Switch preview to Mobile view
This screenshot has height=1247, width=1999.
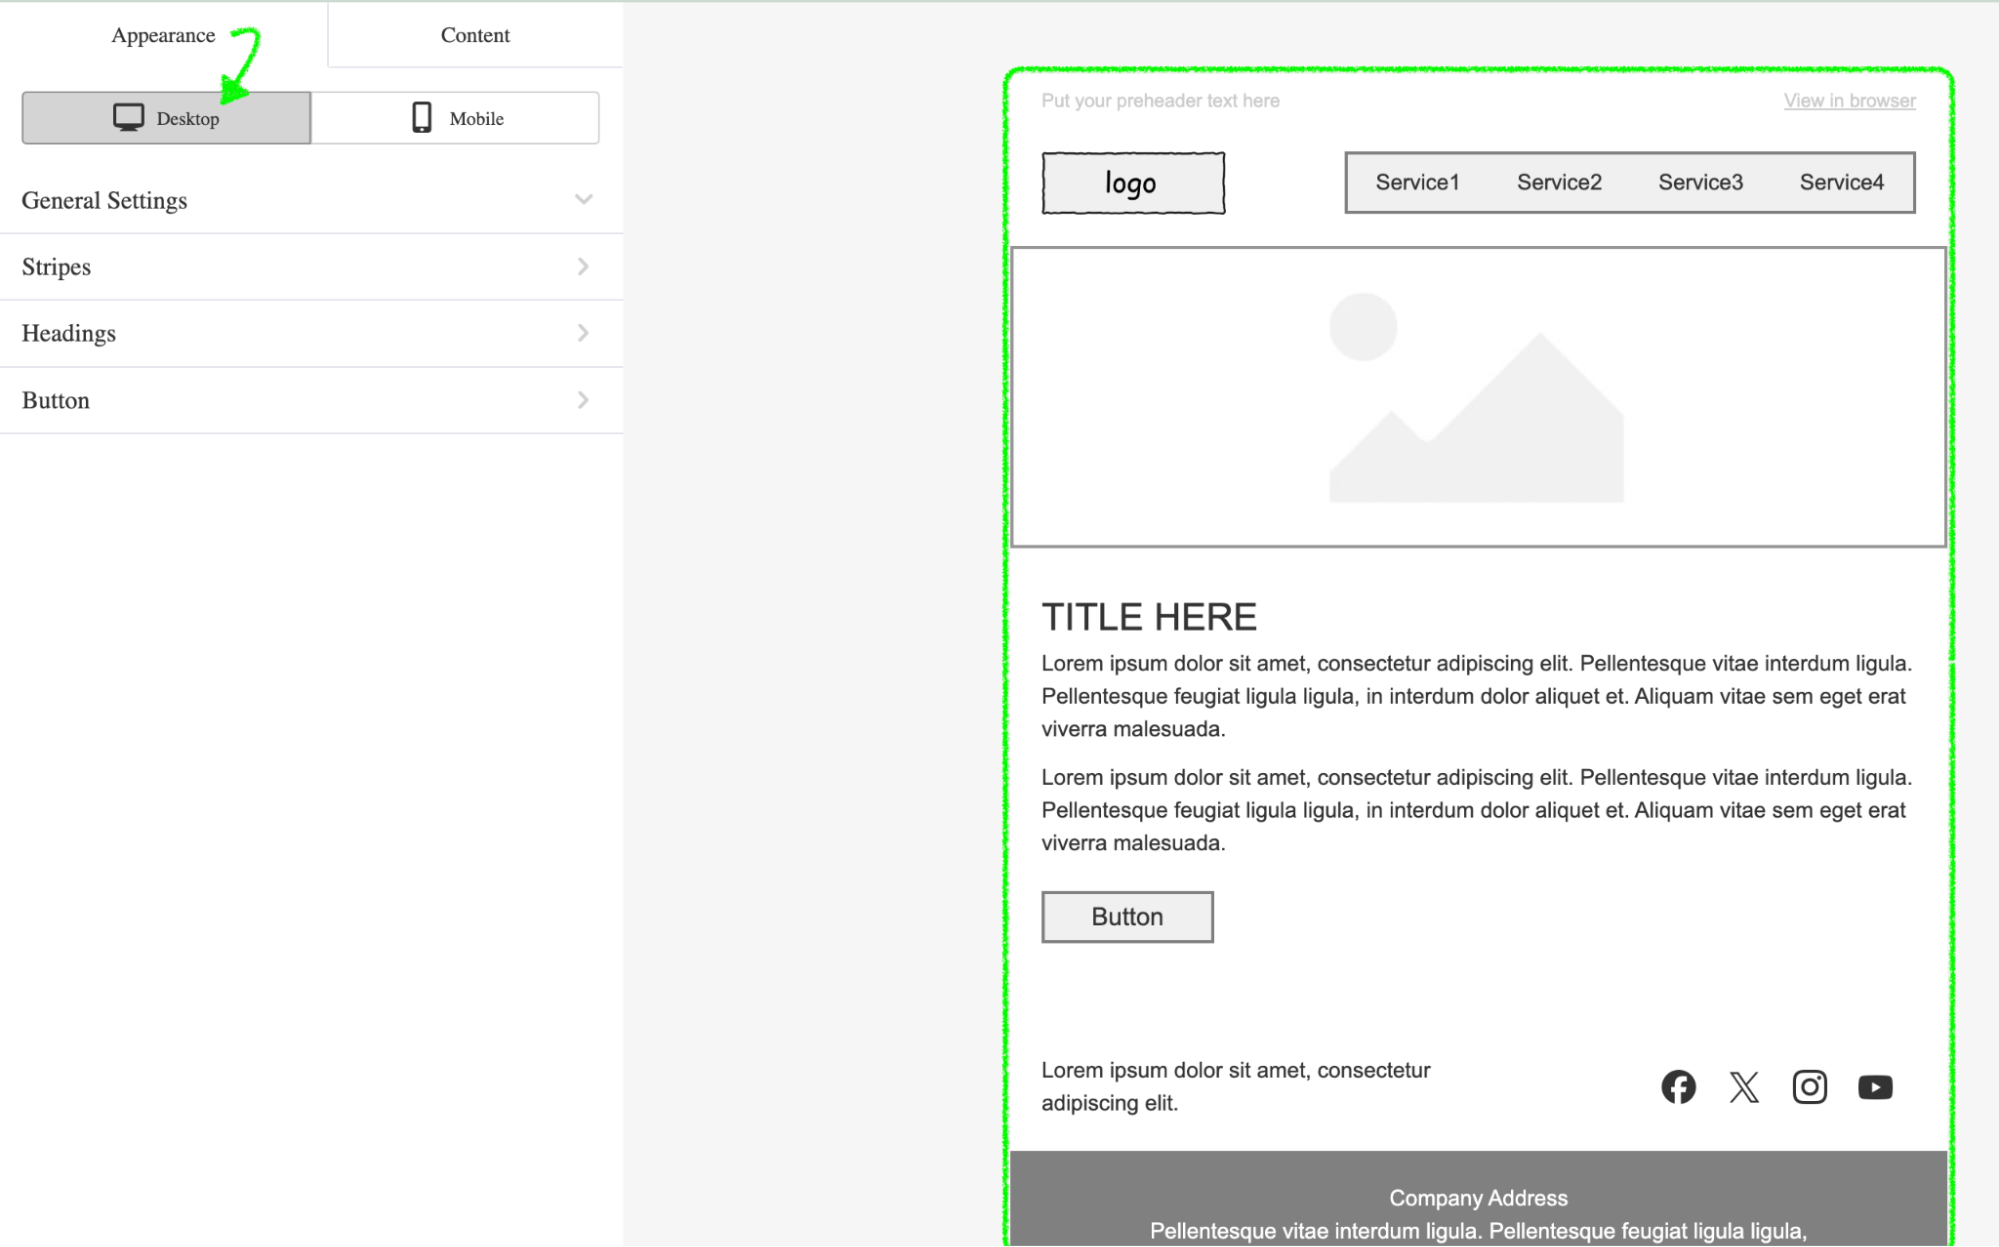(456, 118)
